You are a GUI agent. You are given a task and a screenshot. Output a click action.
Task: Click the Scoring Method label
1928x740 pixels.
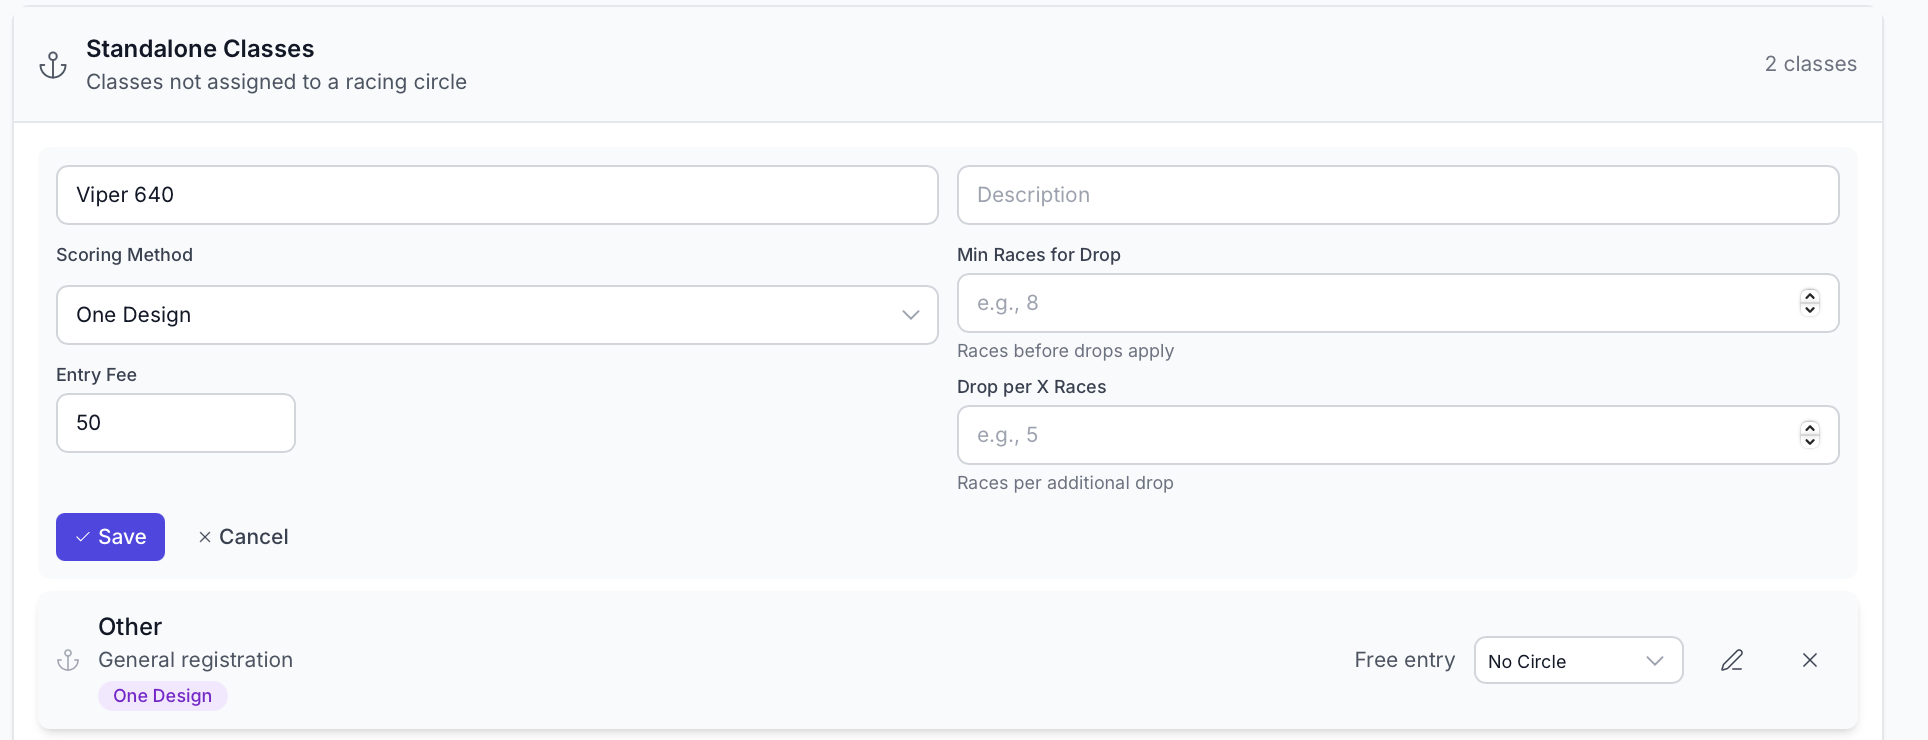pyautogui.click(x=124, y=255)
